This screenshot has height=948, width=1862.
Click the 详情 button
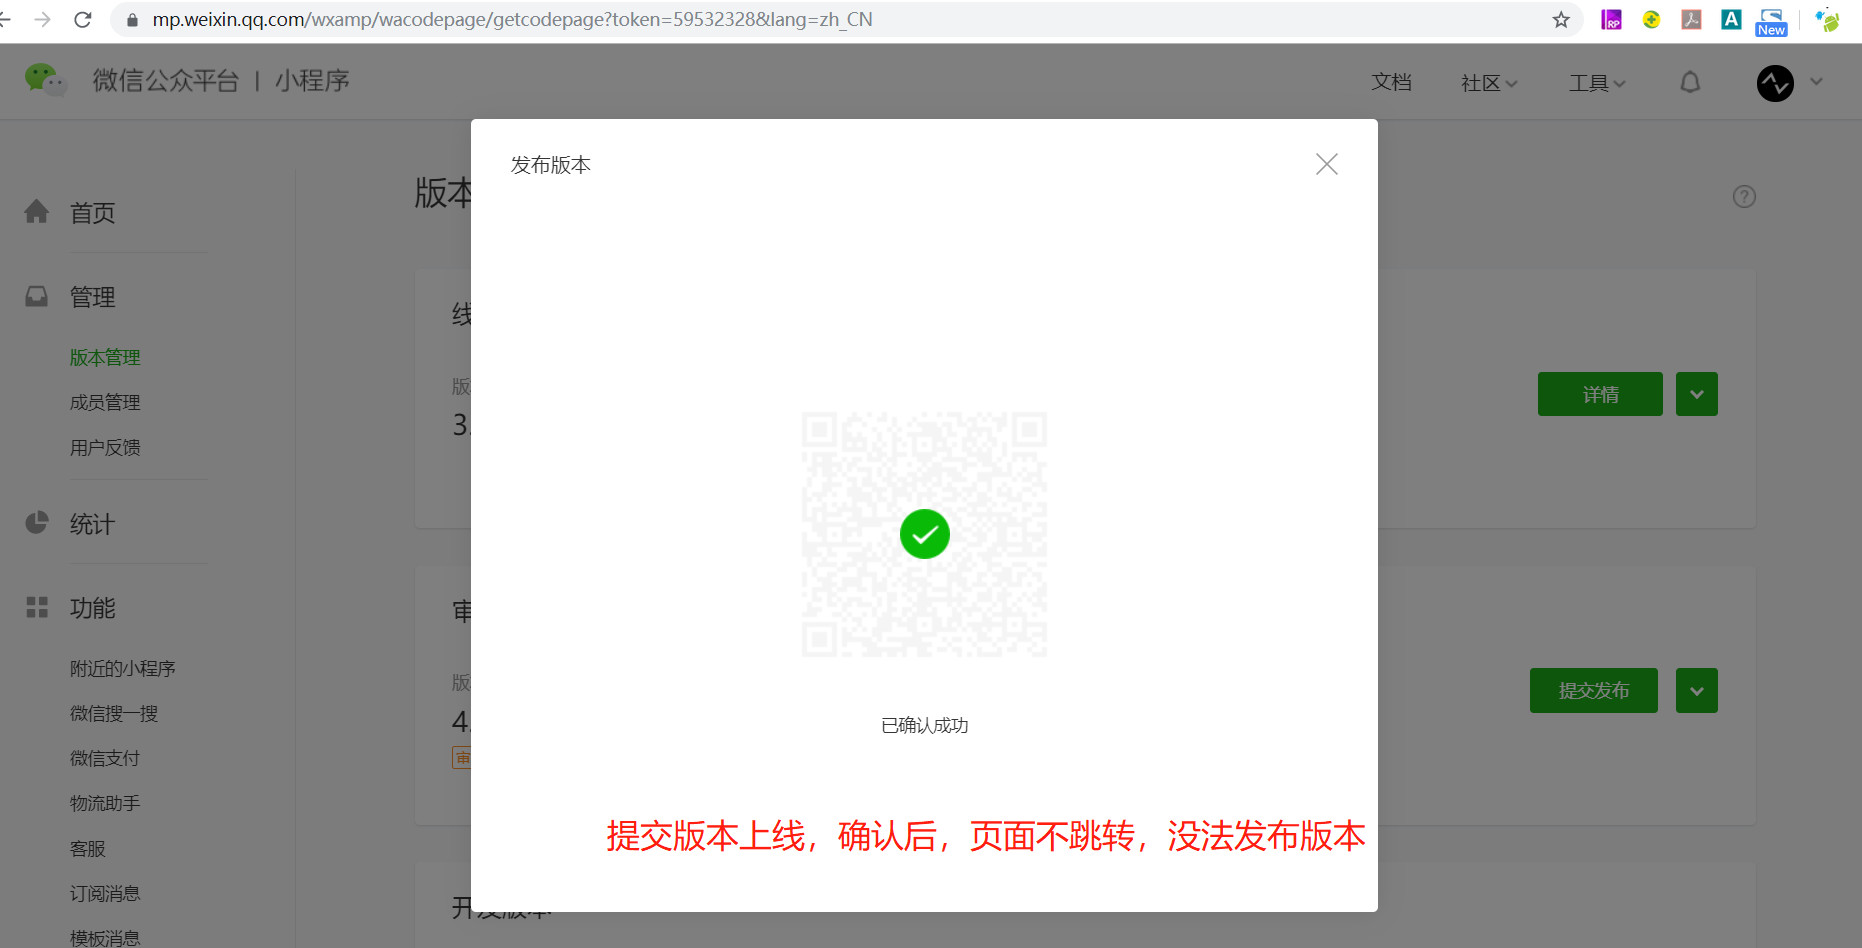(1600, 394)
